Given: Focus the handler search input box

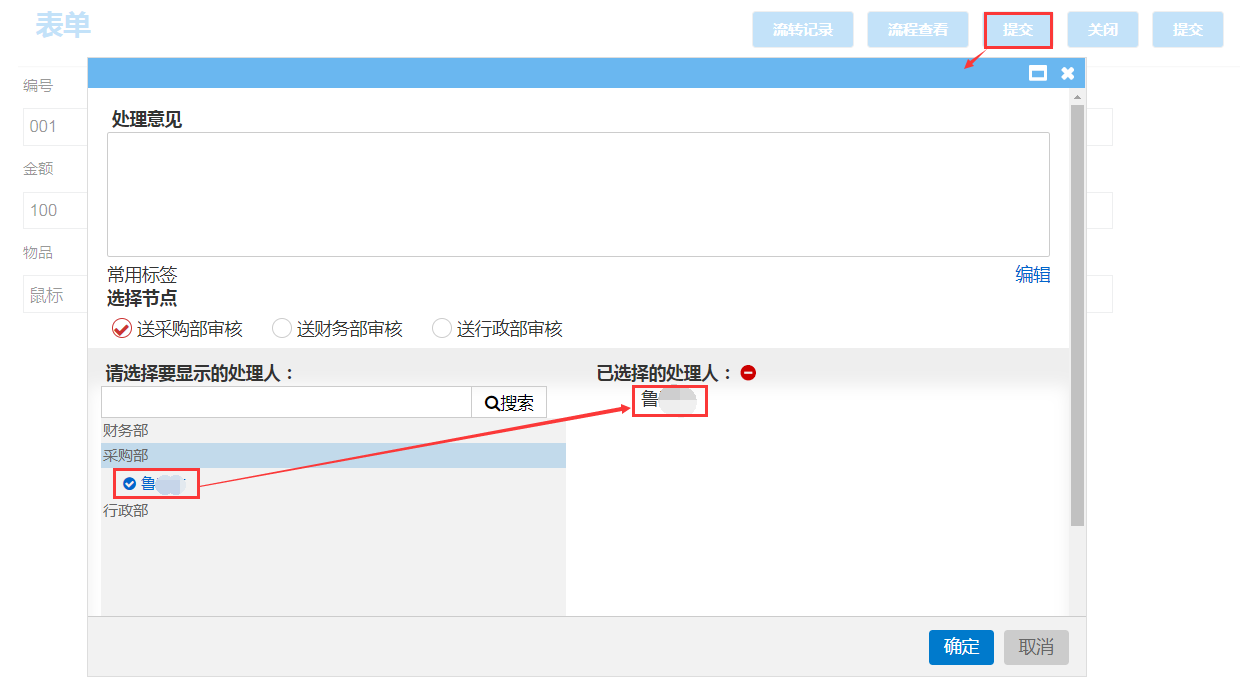Looking at the screenshot, I should [286, 403].
